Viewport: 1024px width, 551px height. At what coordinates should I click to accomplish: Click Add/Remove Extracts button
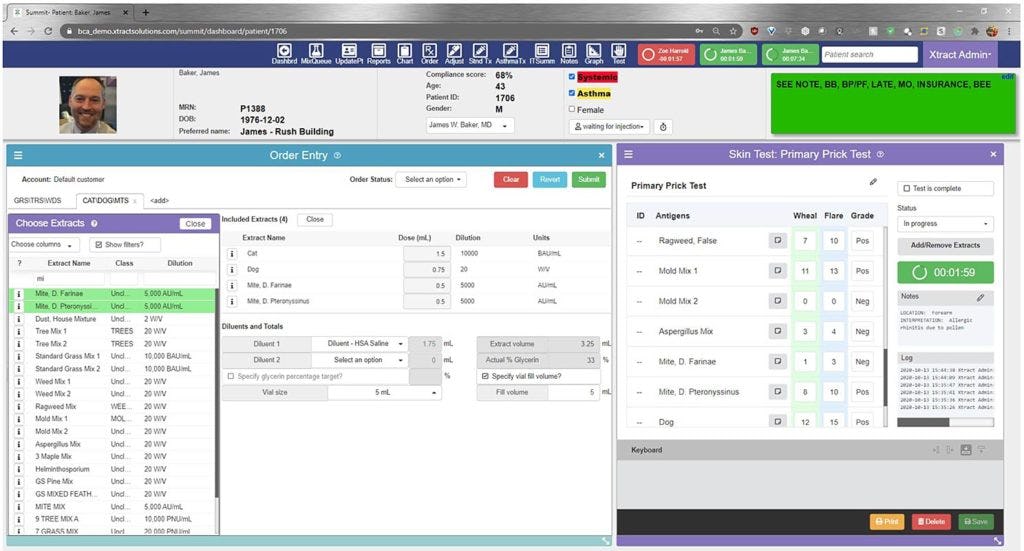coord(945,245)
